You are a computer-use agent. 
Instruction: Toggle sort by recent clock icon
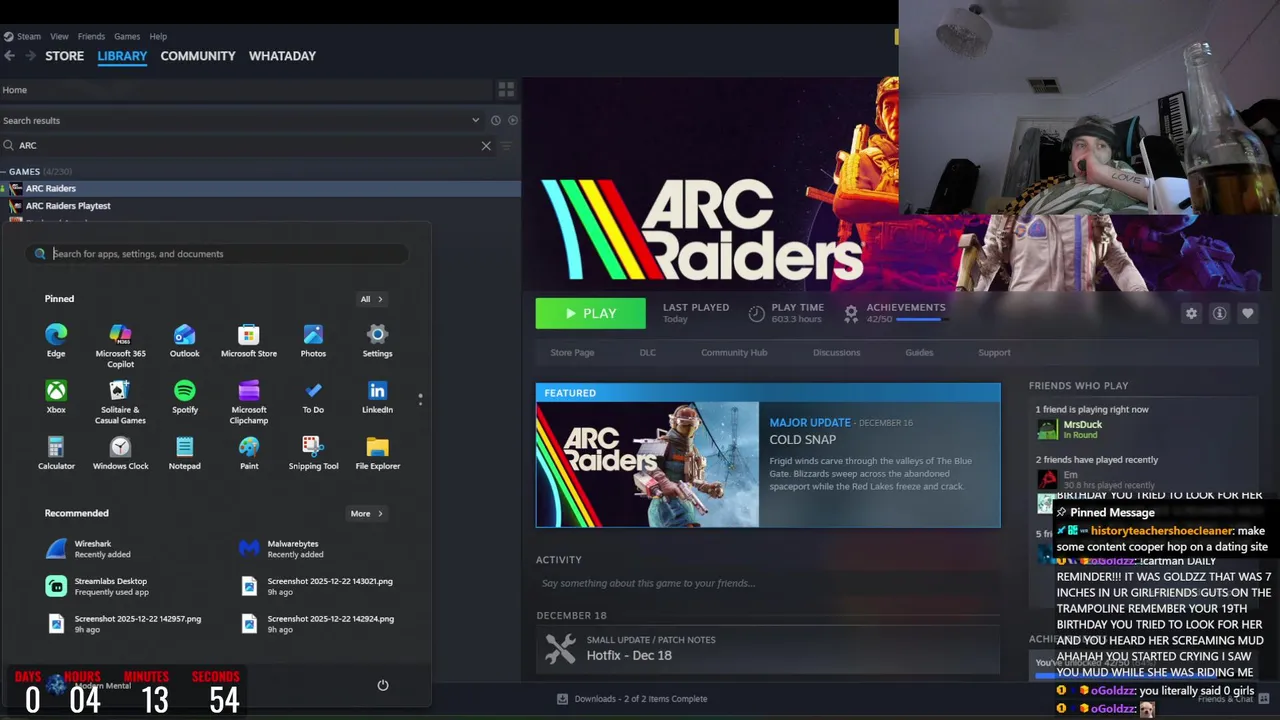click(x=496, y=120)
